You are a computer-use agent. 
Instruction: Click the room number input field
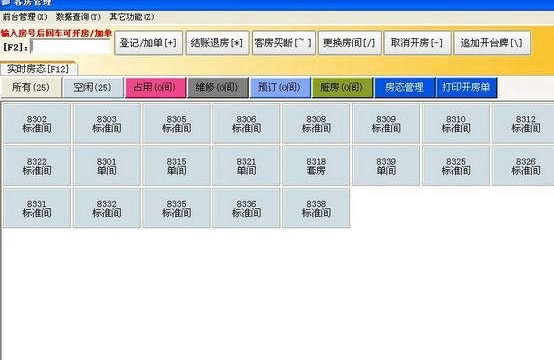[x=71, y=47]
